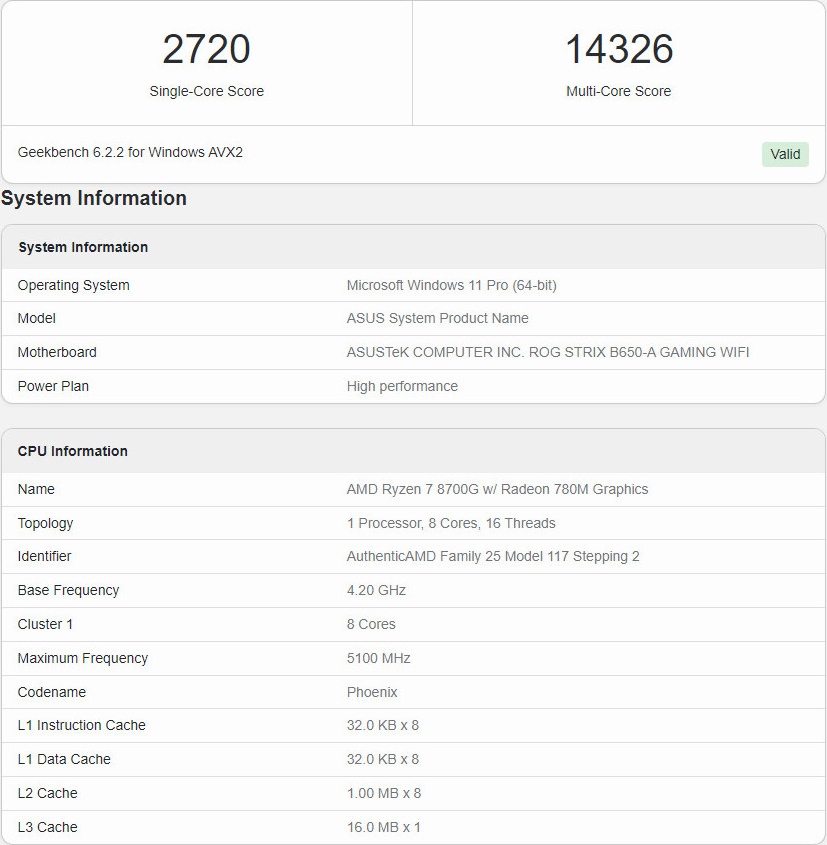This screenshot has width=827, height=845.
Task: Click the Single-Core Score label
Action: coord(206,91)
